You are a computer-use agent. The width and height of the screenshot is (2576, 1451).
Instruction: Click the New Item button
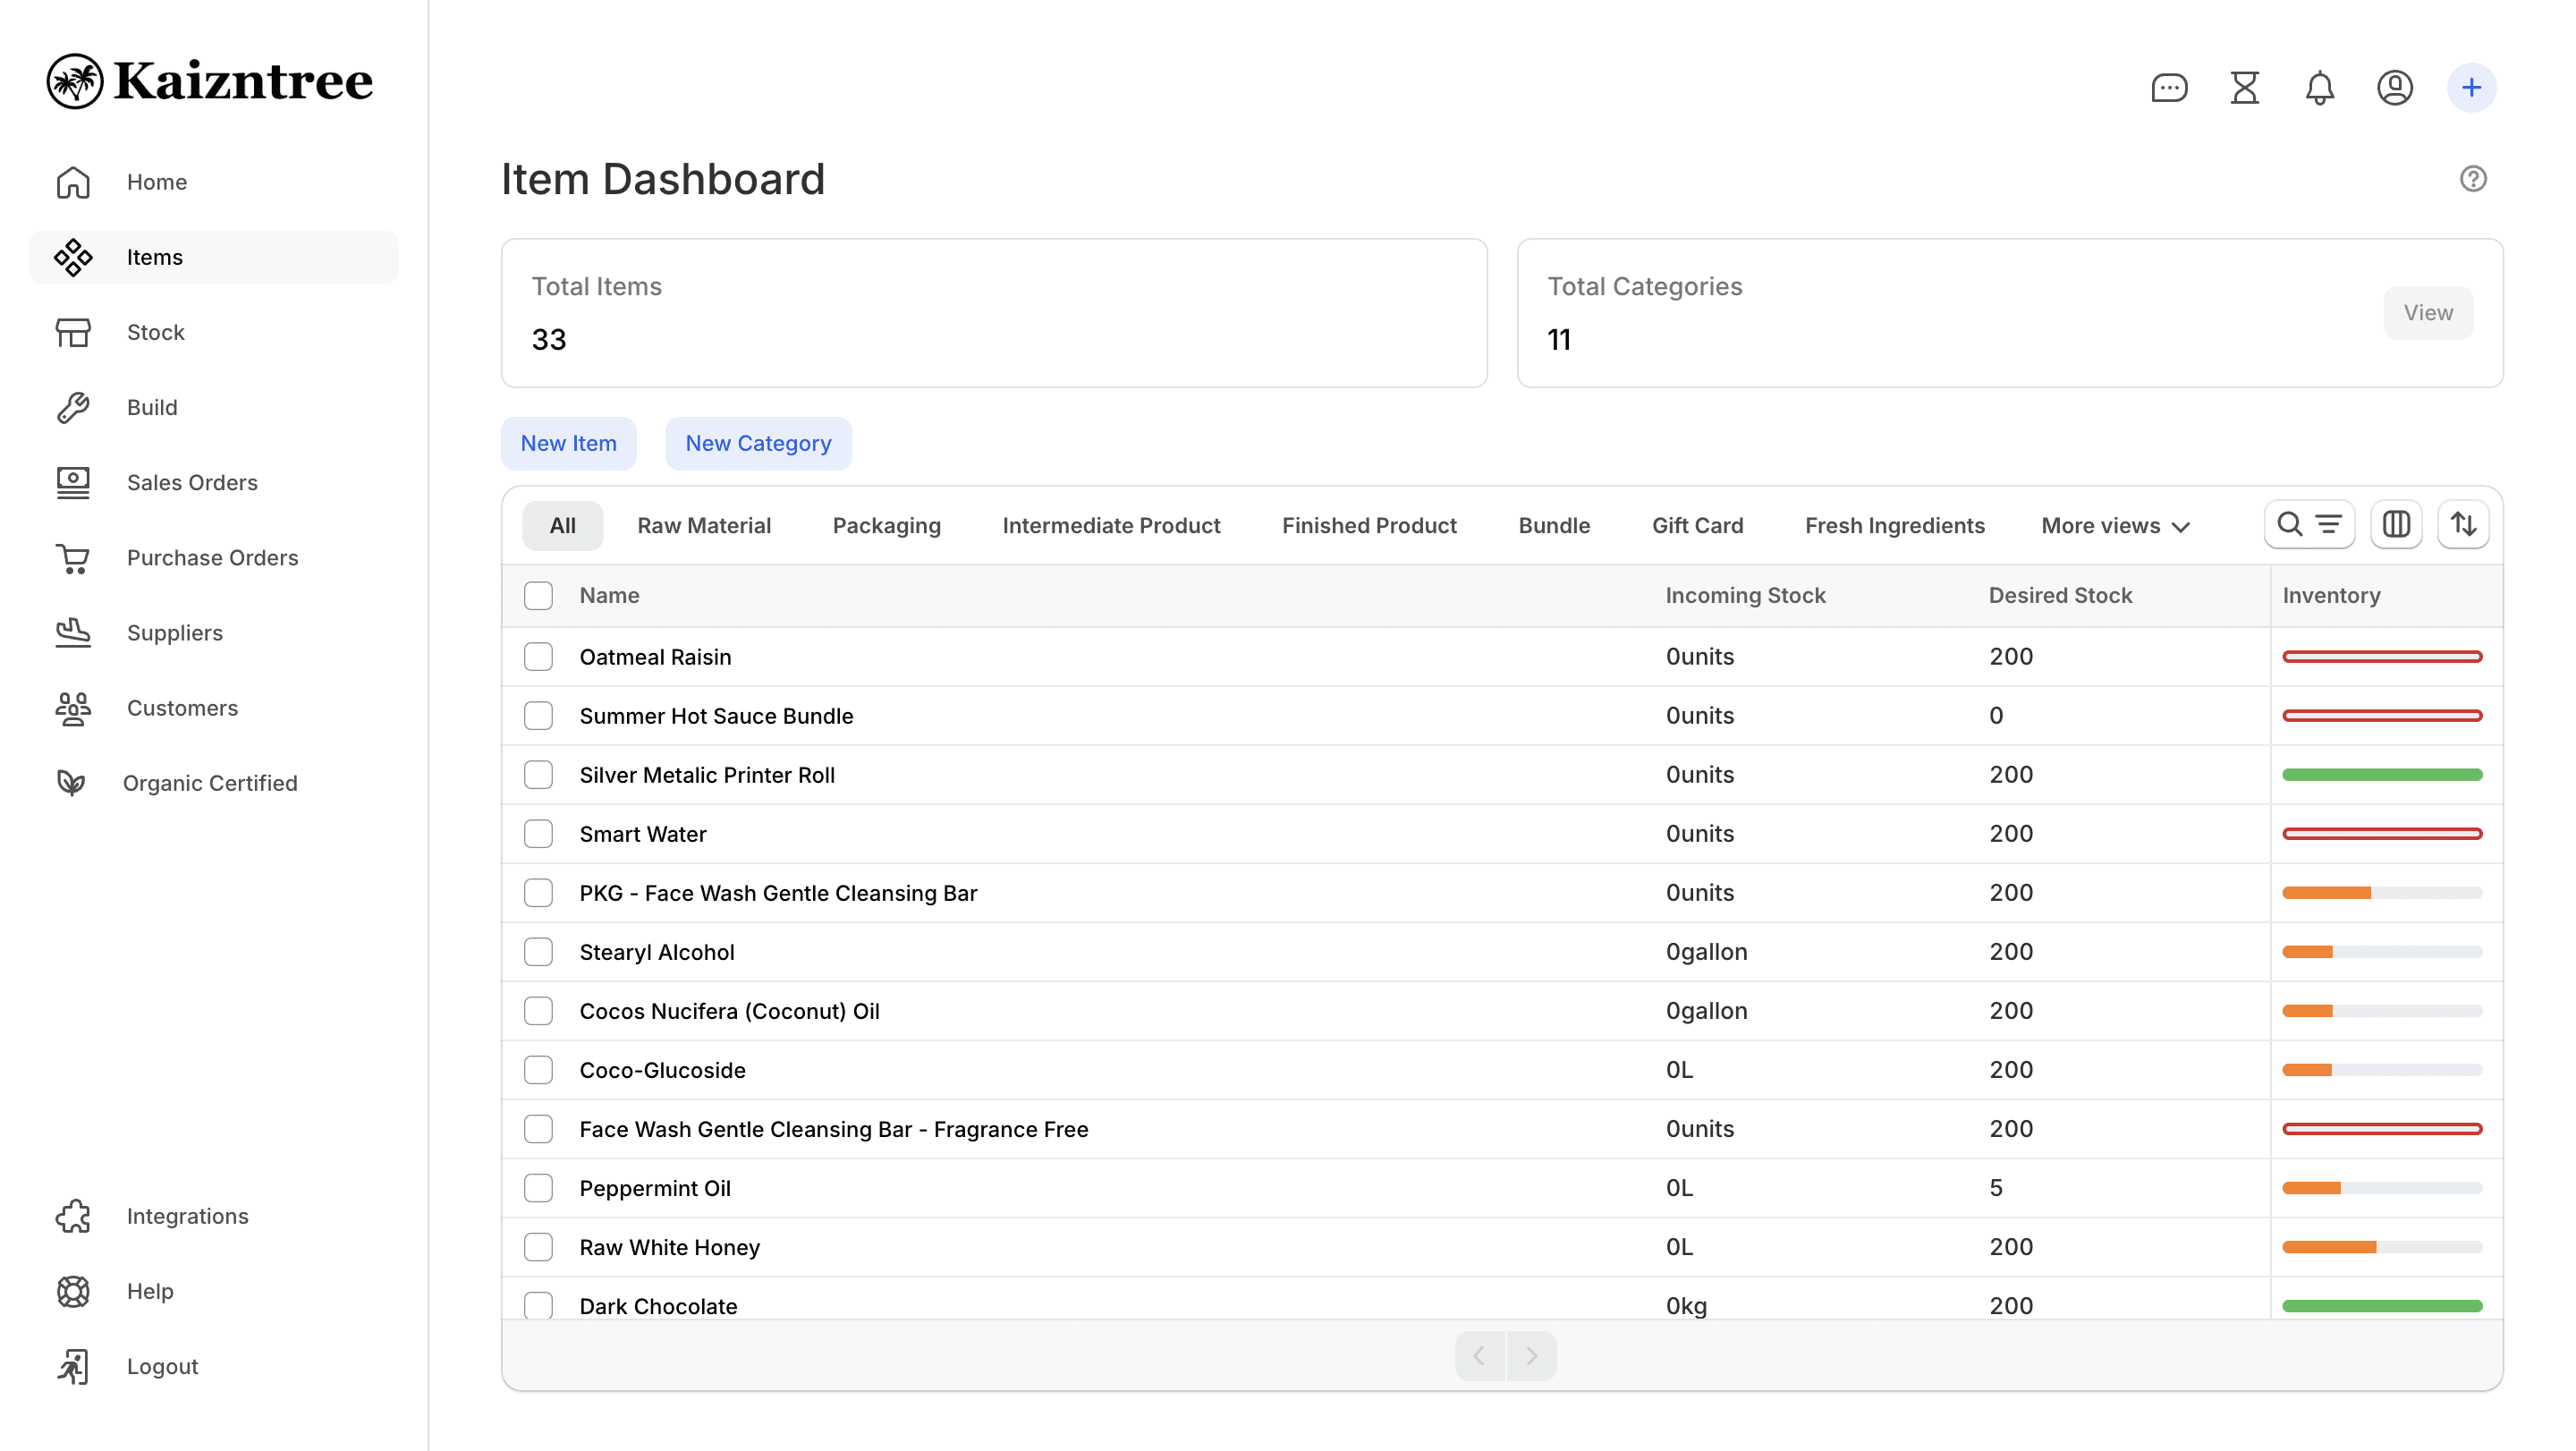tap(568, 443)
